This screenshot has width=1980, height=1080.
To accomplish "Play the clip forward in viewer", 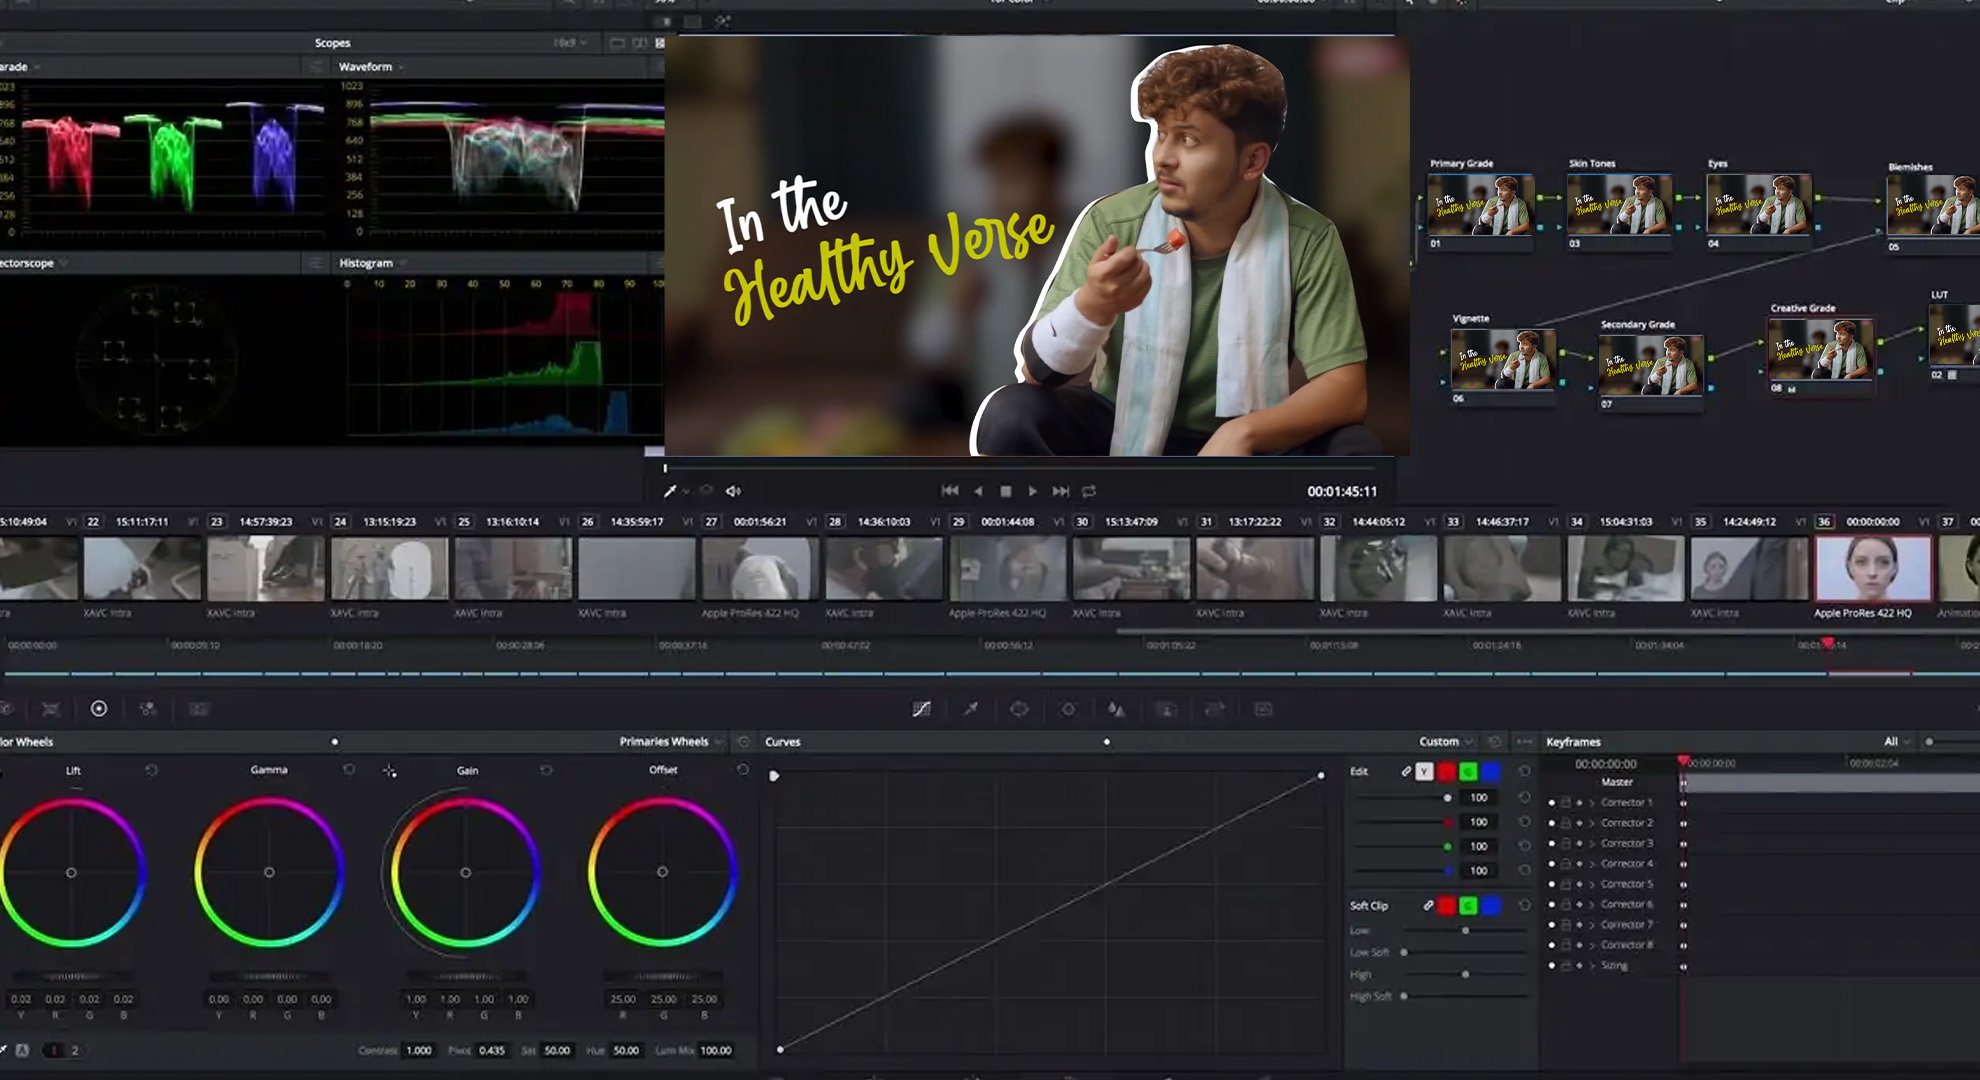I will coord(1033,491).
